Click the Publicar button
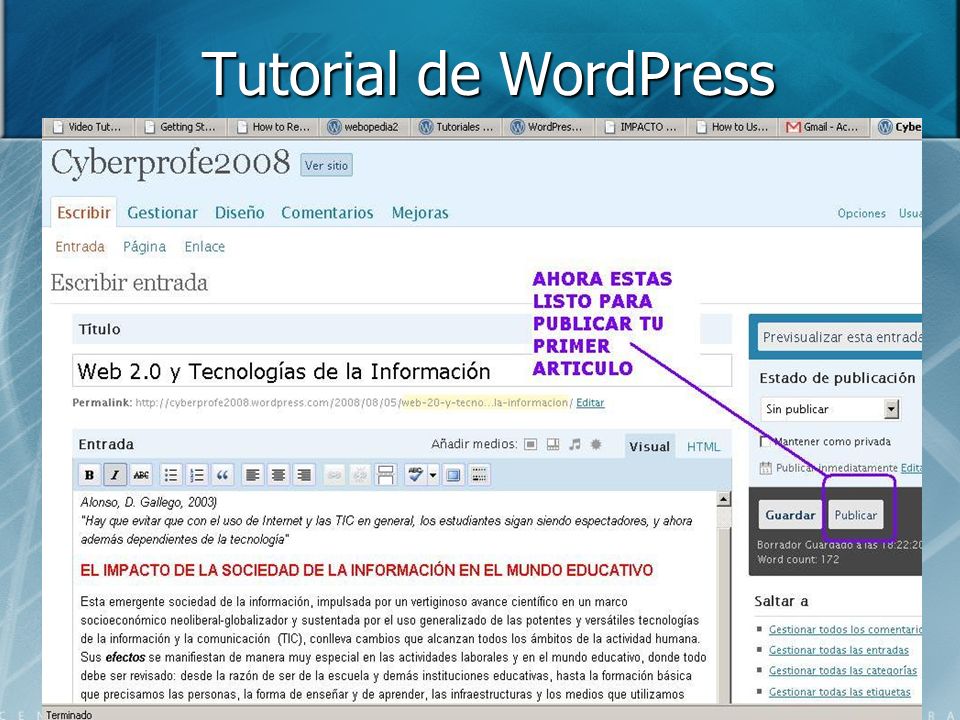This screenshot has width=960, height=720. coord(856,515)
